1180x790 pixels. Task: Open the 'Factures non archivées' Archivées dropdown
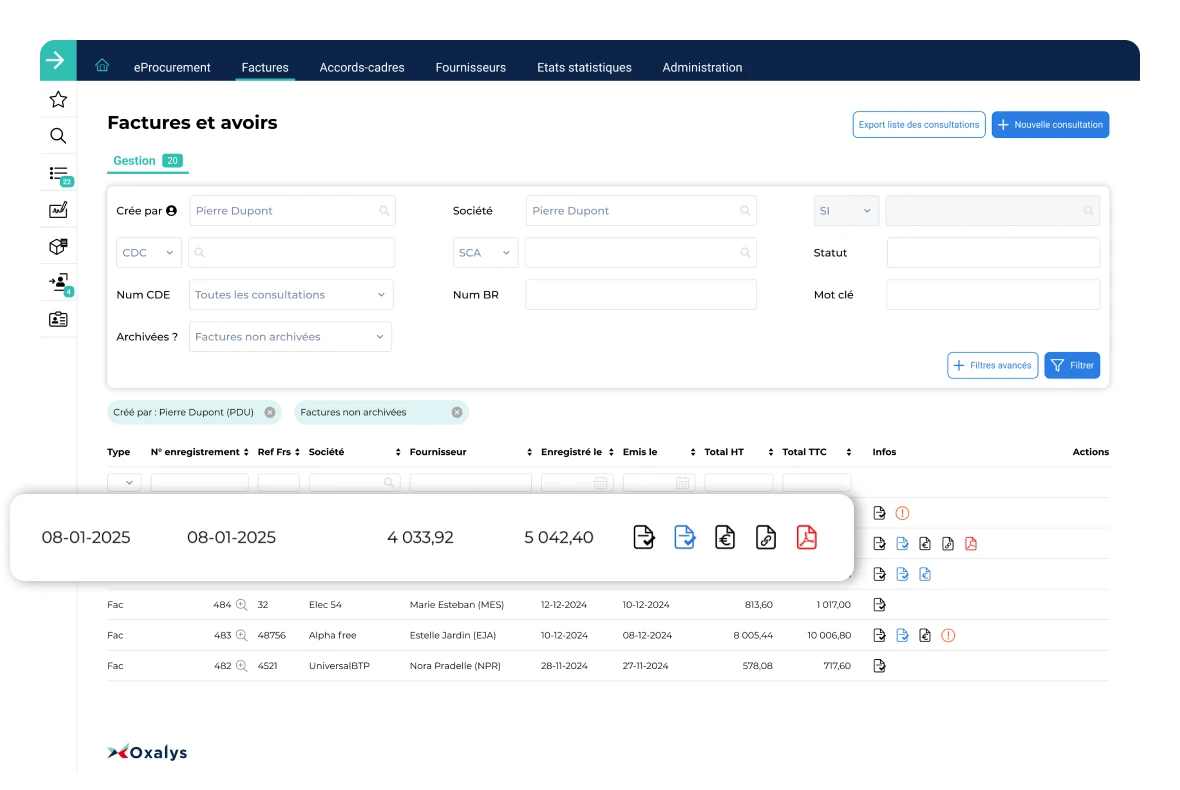[290, 337]
